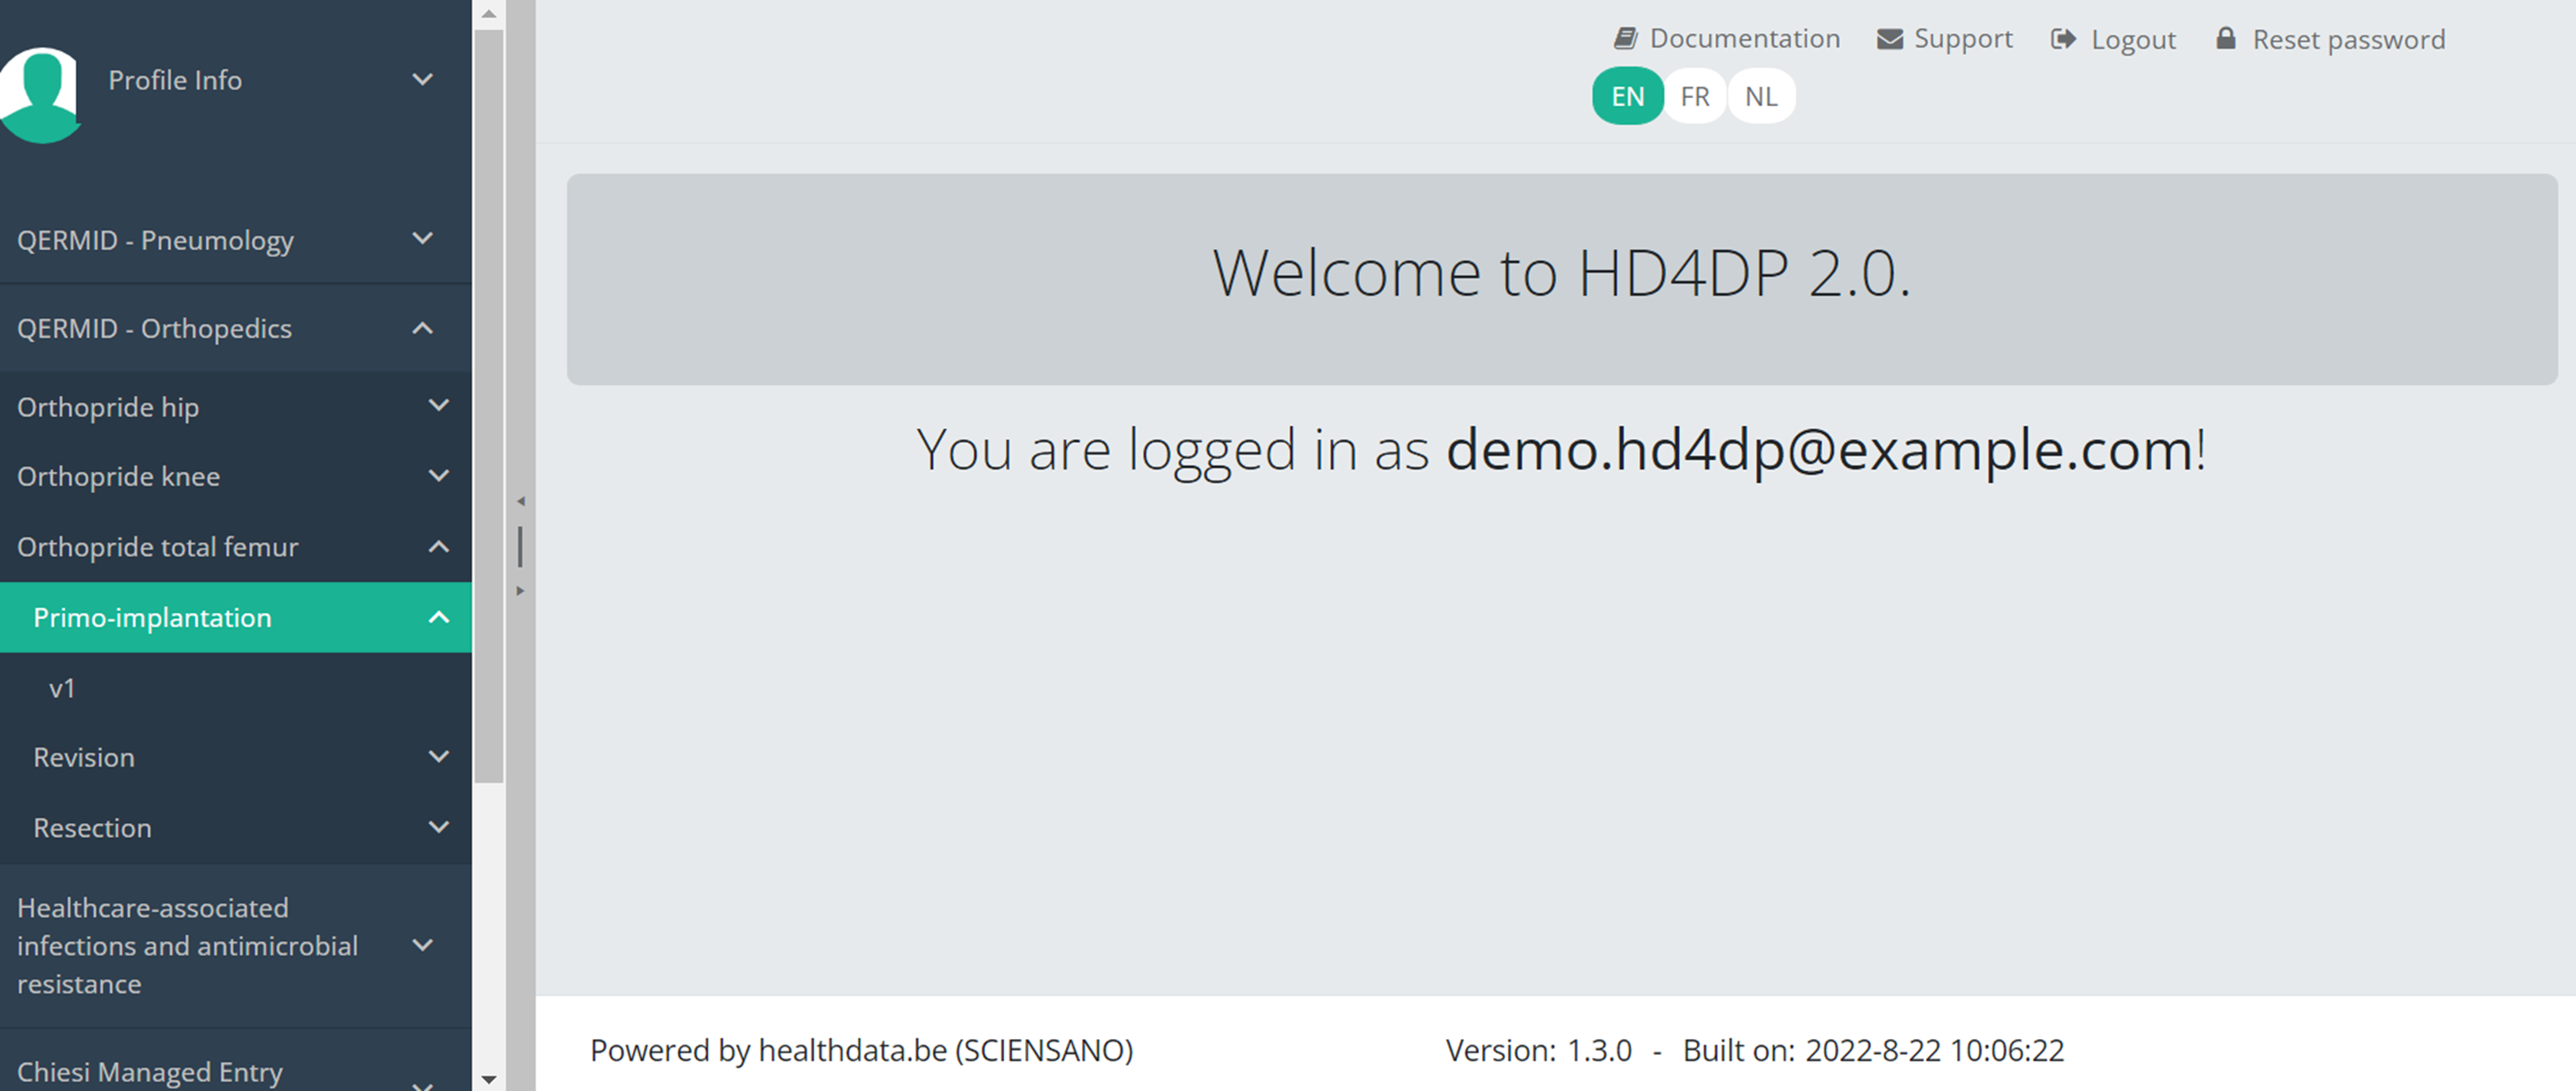The image size is (2576, 1091).
Task: Switch language to FR
Action: pos(1694,96)
